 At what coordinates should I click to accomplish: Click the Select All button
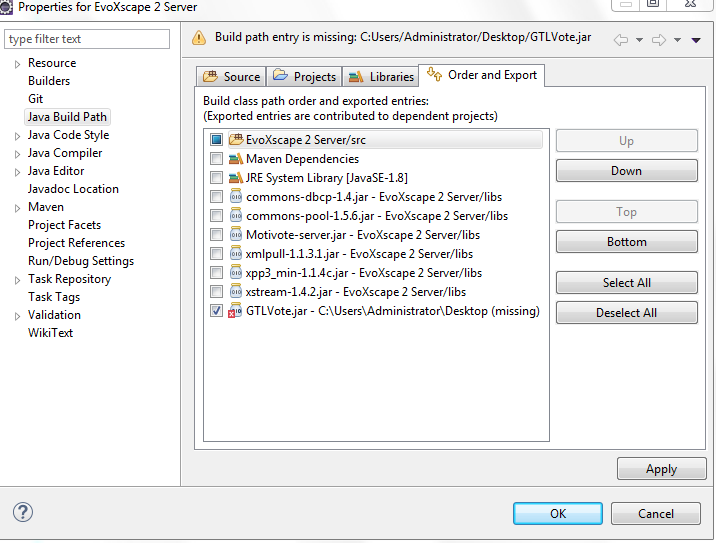[626, 283]
